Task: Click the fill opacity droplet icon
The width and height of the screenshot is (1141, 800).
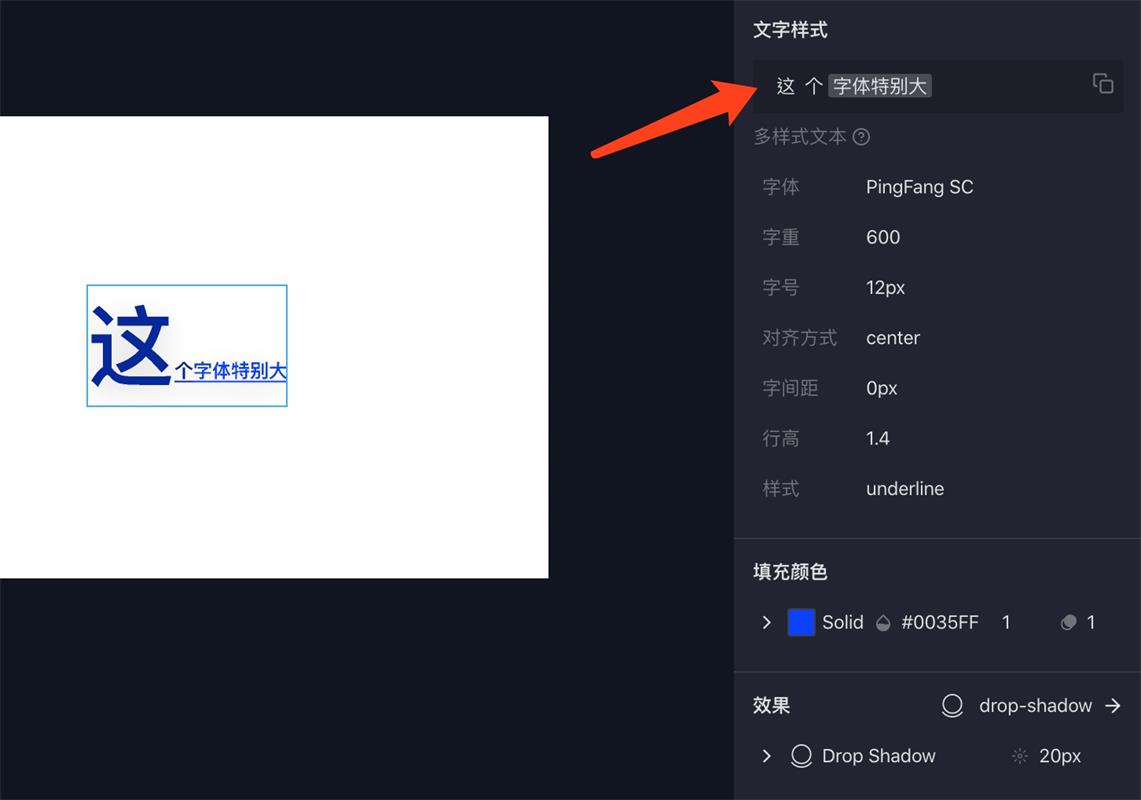Action: tap(883, 622)
